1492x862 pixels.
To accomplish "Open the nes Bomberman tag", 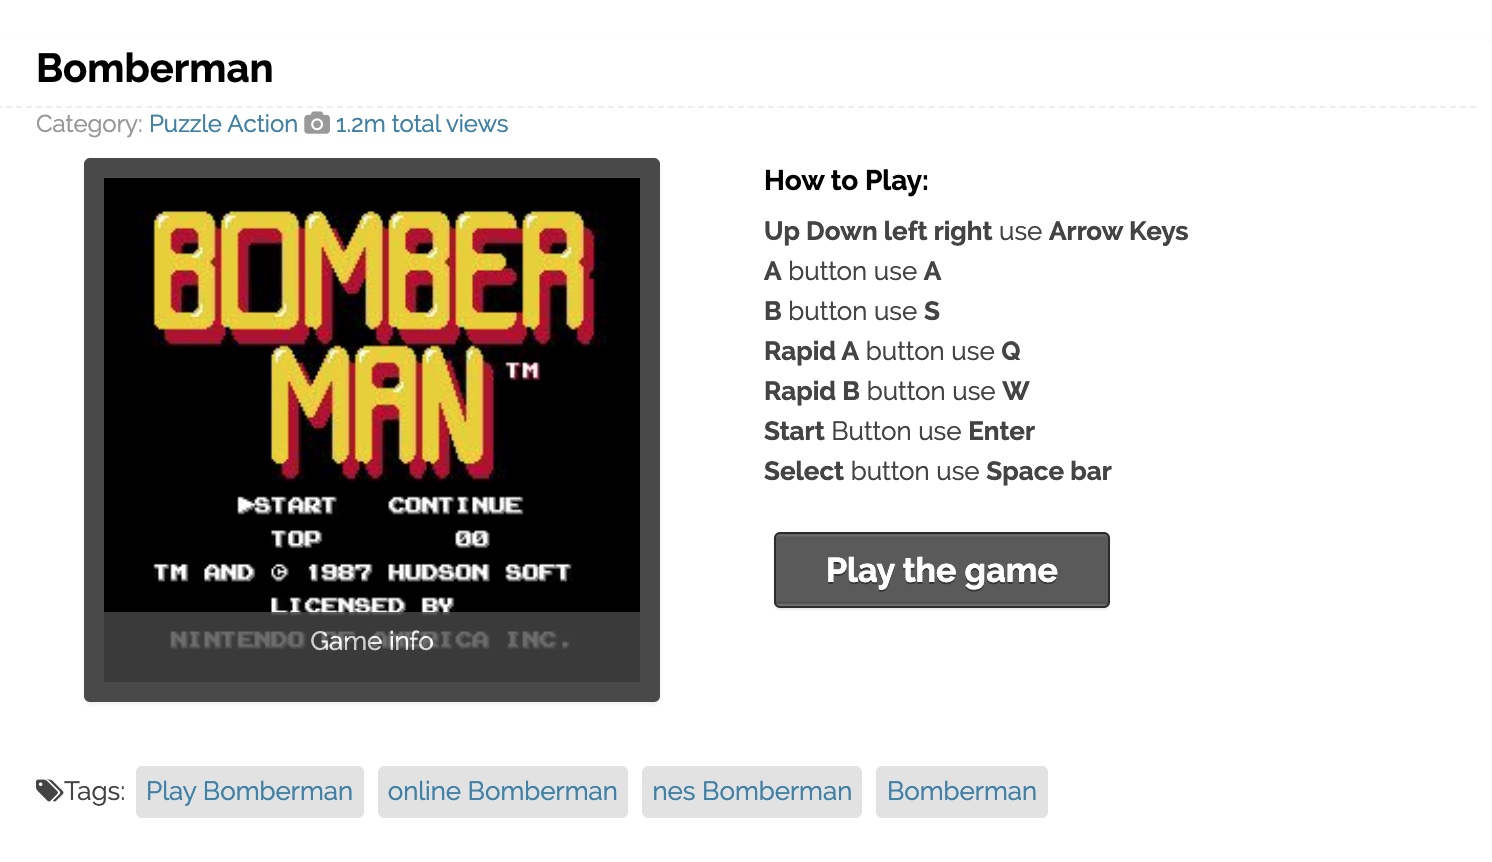I will [x=751, y=792].
